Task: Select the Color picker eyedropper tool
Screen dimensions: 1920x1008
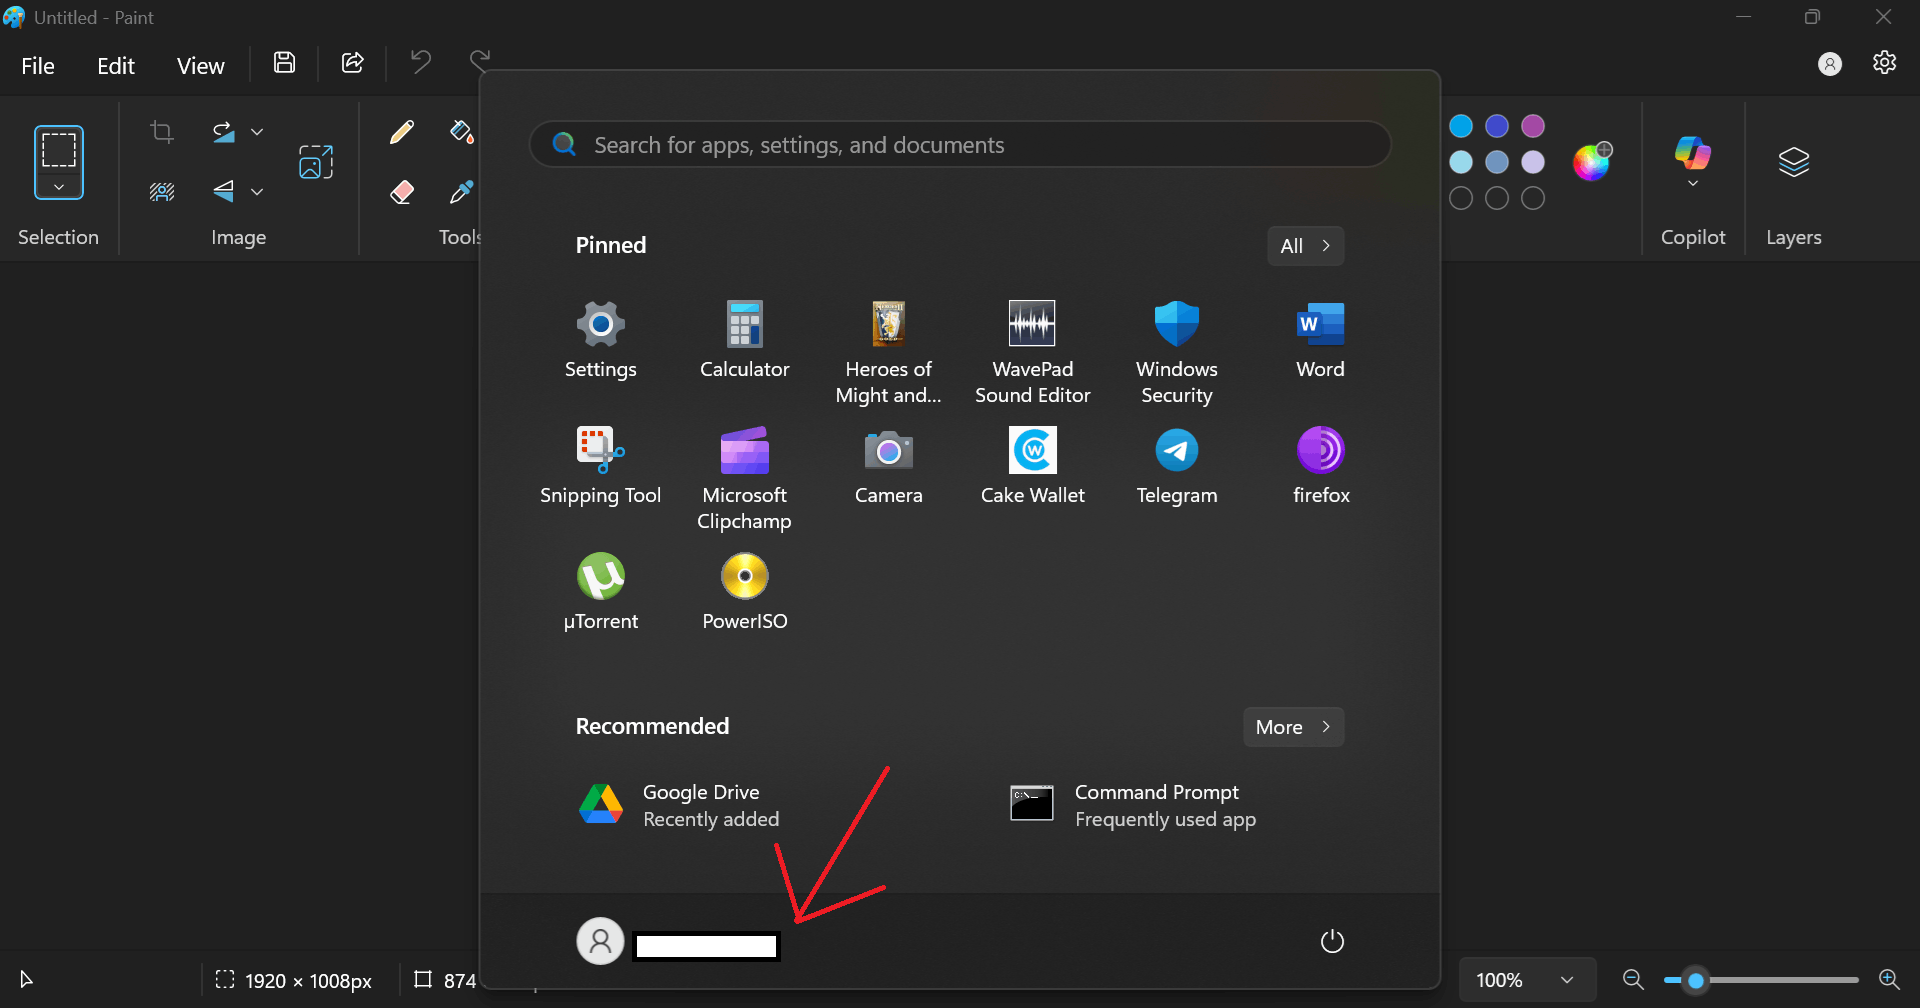Action: click(461, 191)
